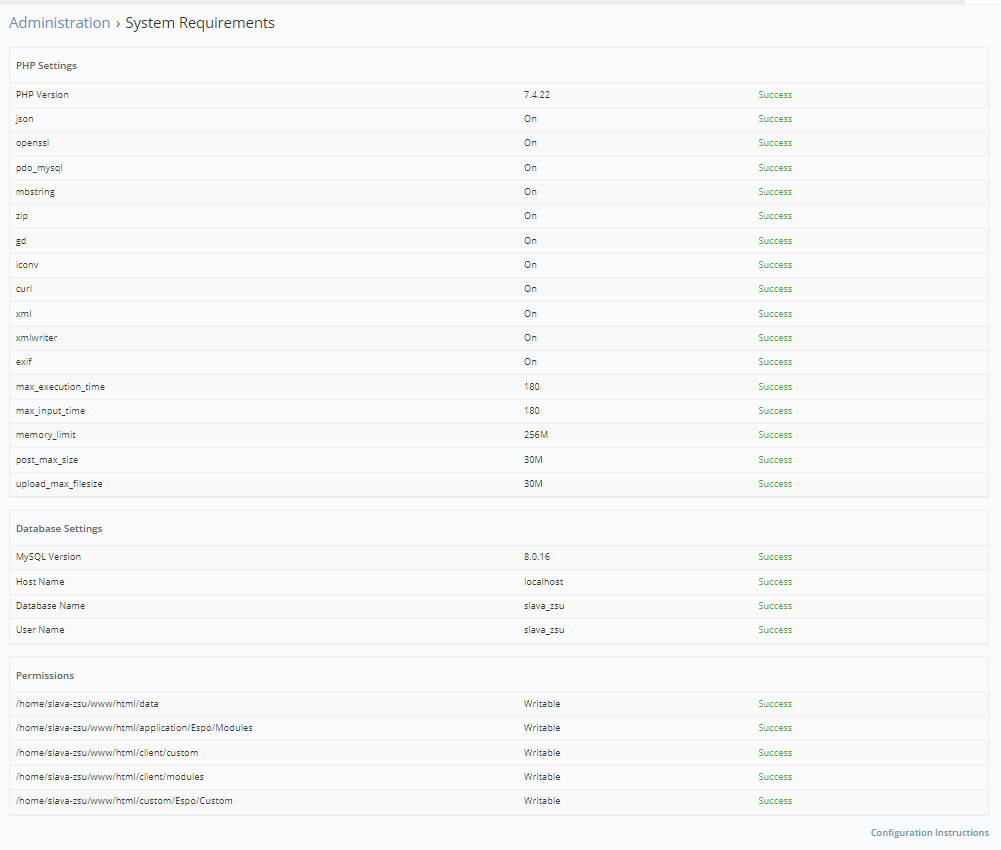
Task: Select the PHP Version value 7.4.22
Action: coord(537,95)
